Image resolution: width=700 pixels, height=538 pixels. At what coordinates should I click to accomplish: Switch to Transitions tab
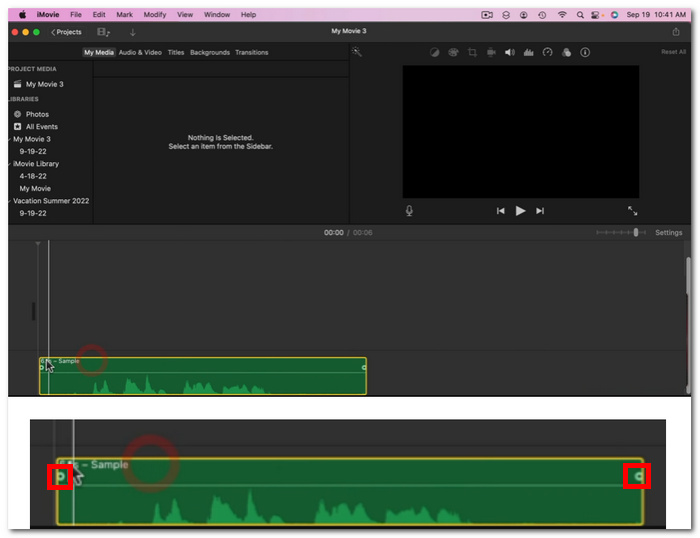pos(252,52)
